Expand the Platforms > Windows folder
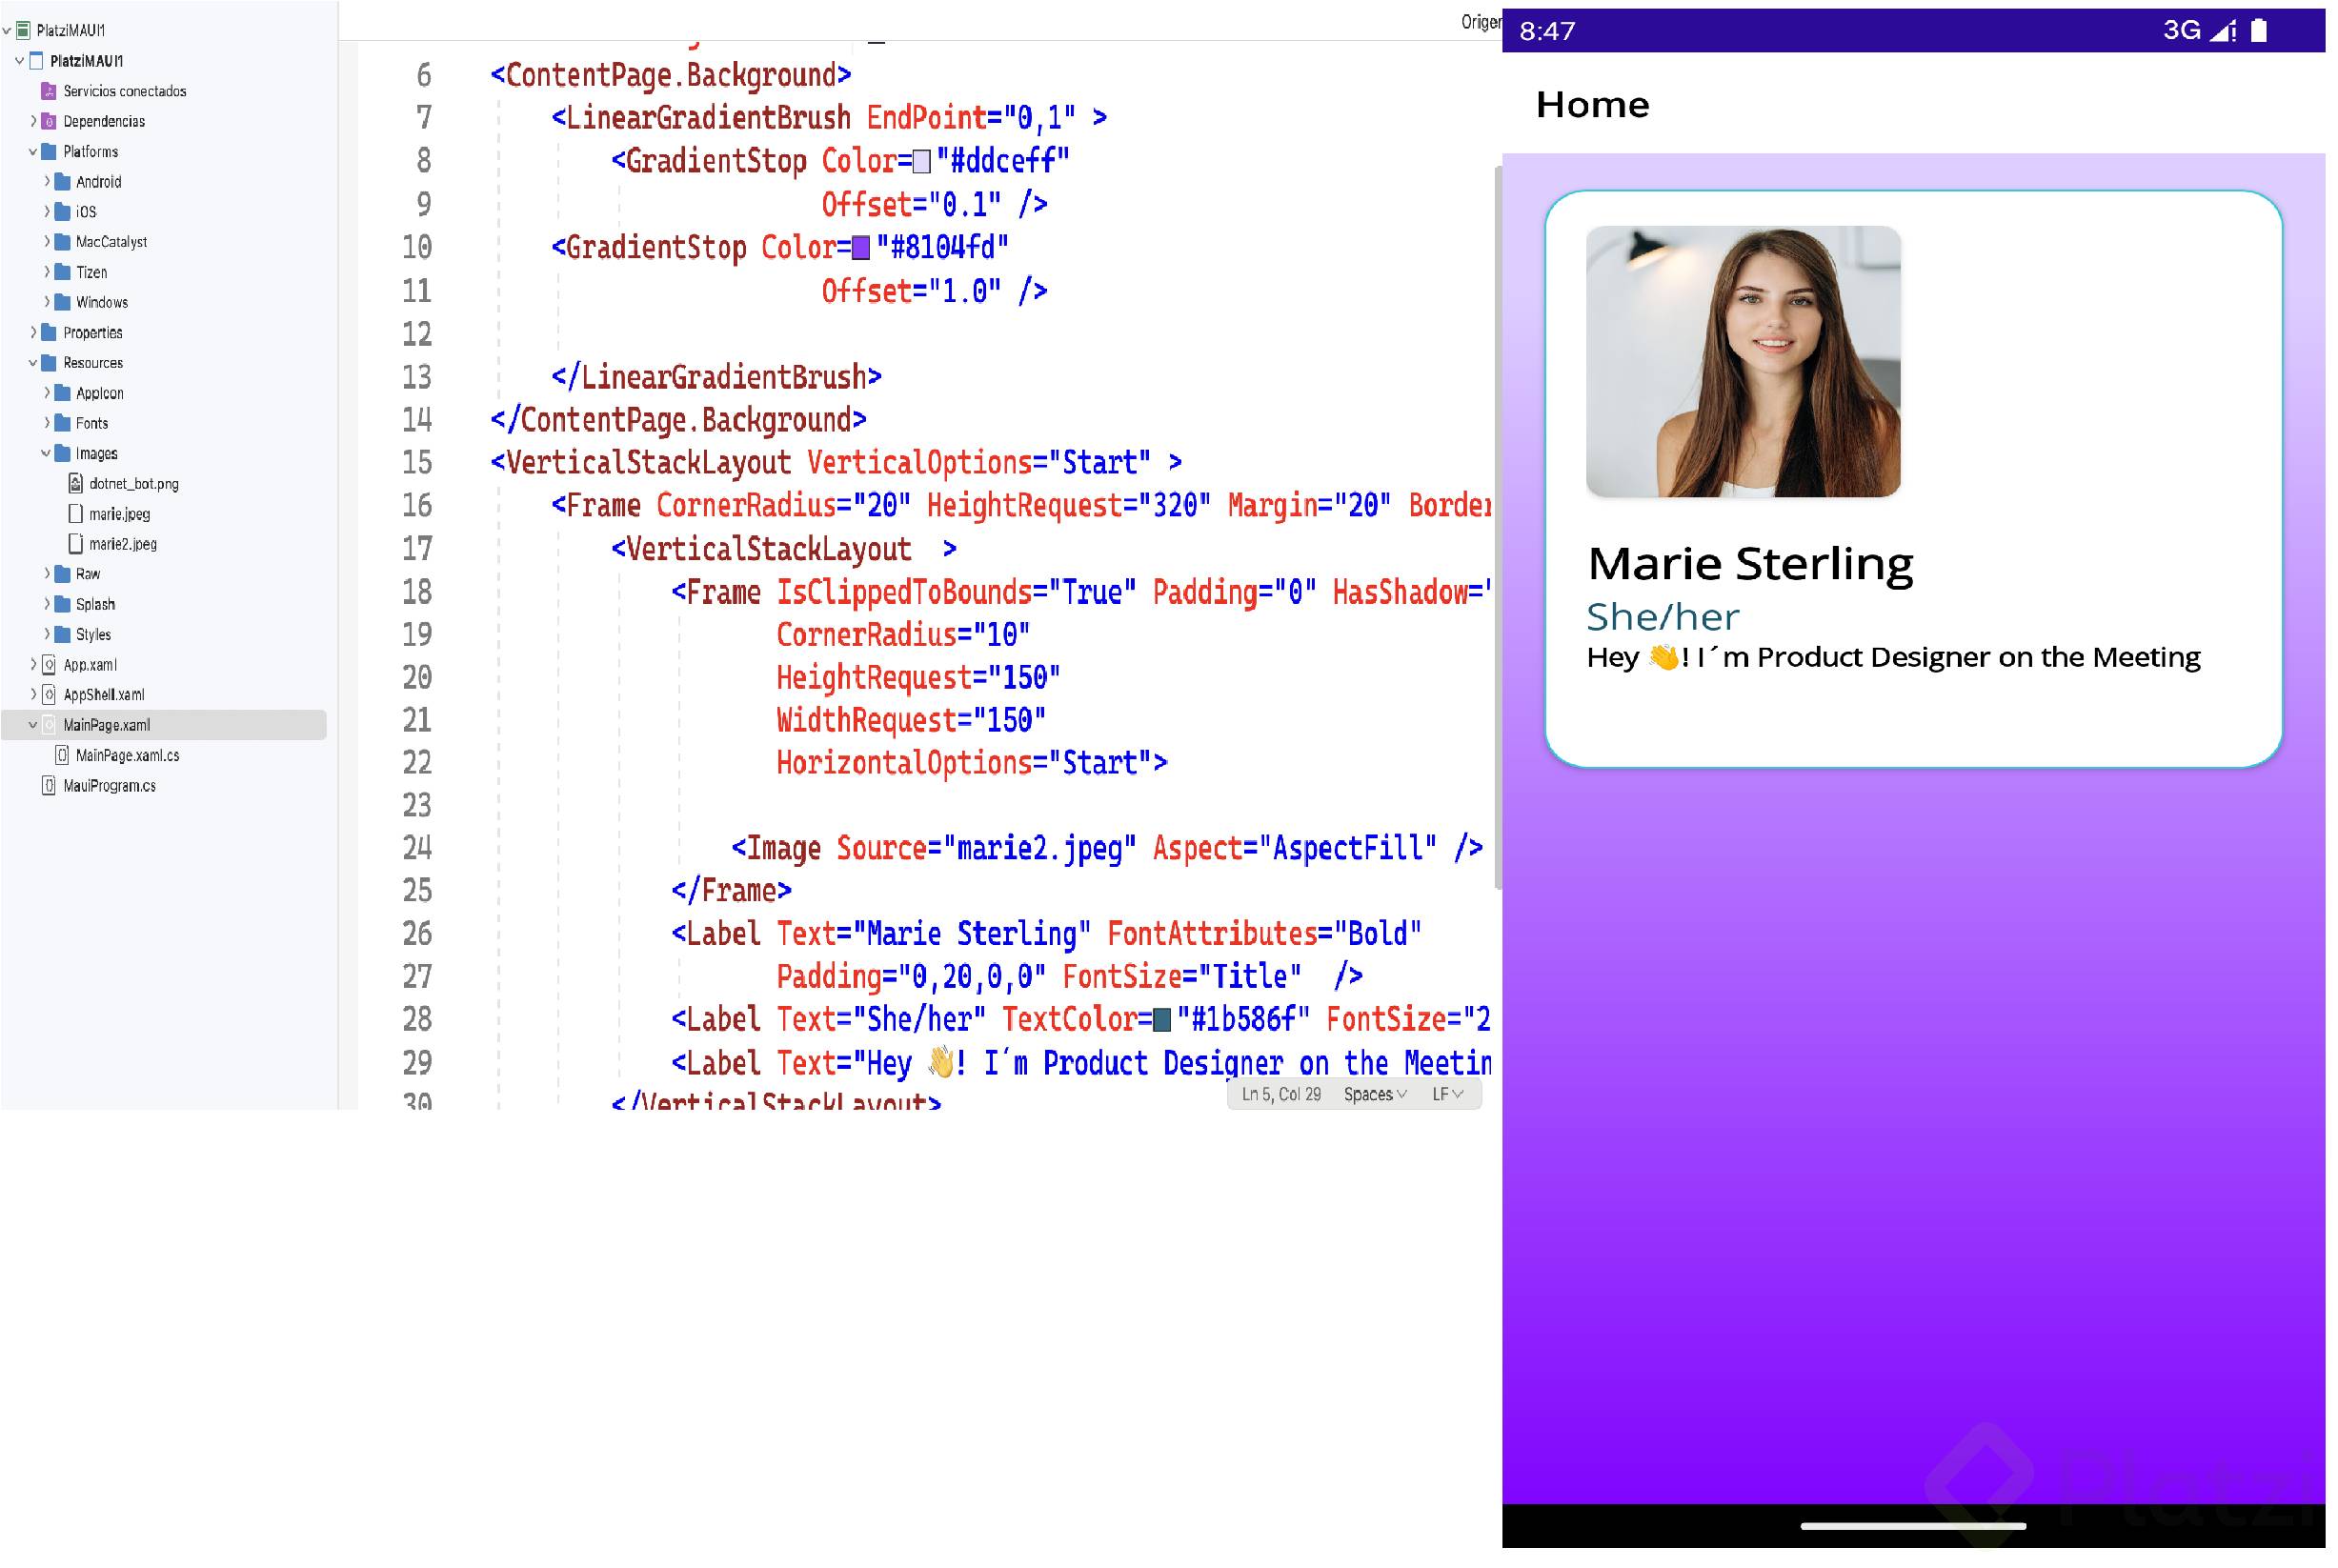This screenshot has width=2338, height=1568. tap(46, 302)
